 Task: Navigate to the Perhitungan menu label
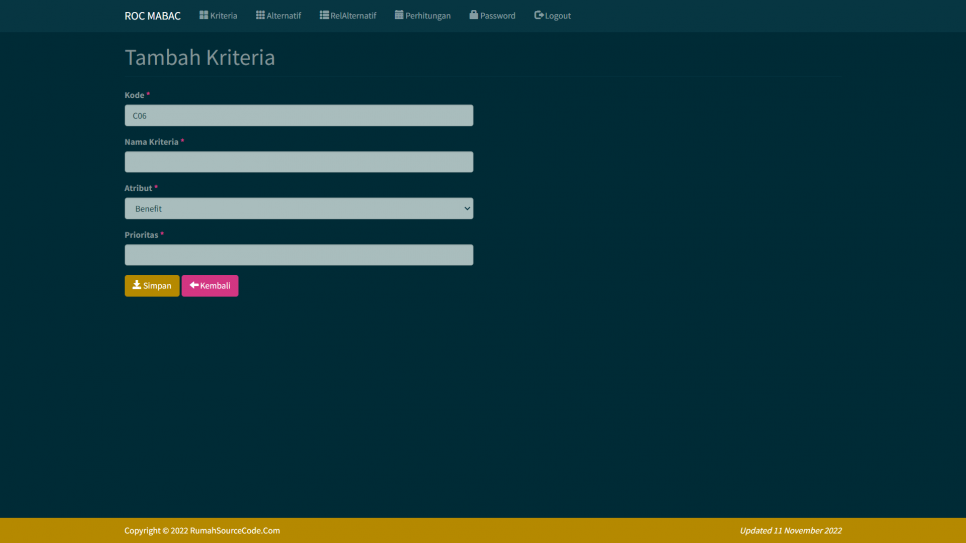coord(428,16)
